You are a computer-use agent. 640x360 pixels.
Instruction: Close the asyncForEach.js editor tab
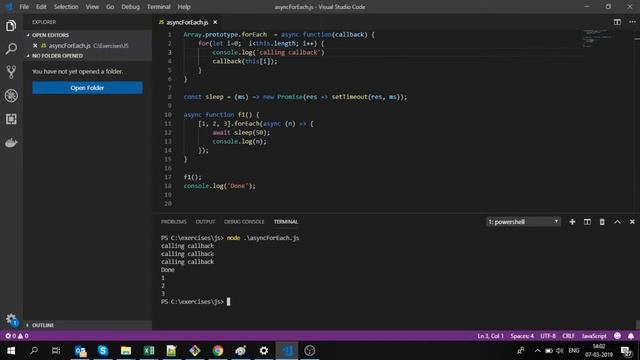click(x=215, y=22)
